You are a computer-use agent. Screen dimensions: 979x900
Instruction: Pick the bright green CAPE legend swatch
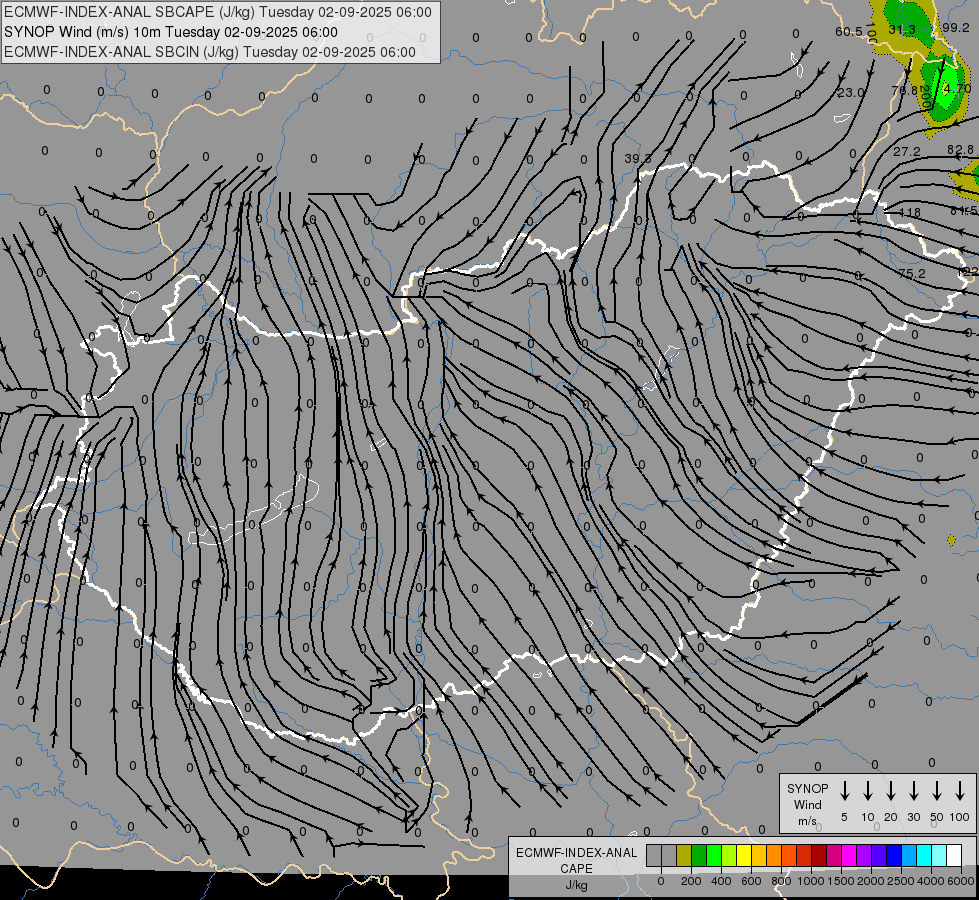[x=714, y=855]
